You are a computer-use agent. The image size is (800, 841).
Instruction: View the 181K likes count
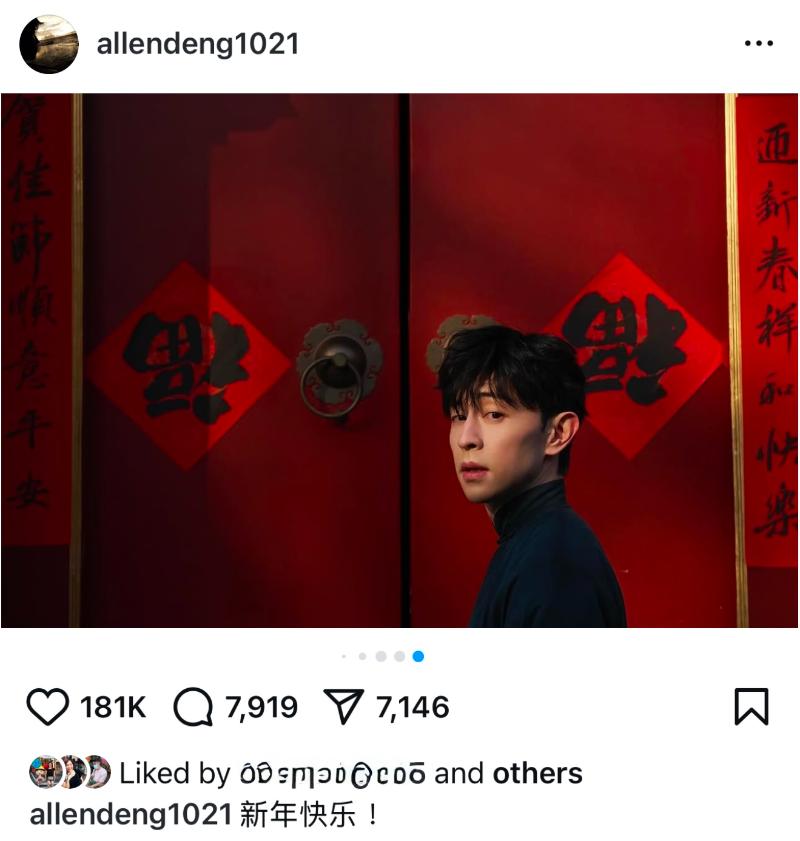113,707
